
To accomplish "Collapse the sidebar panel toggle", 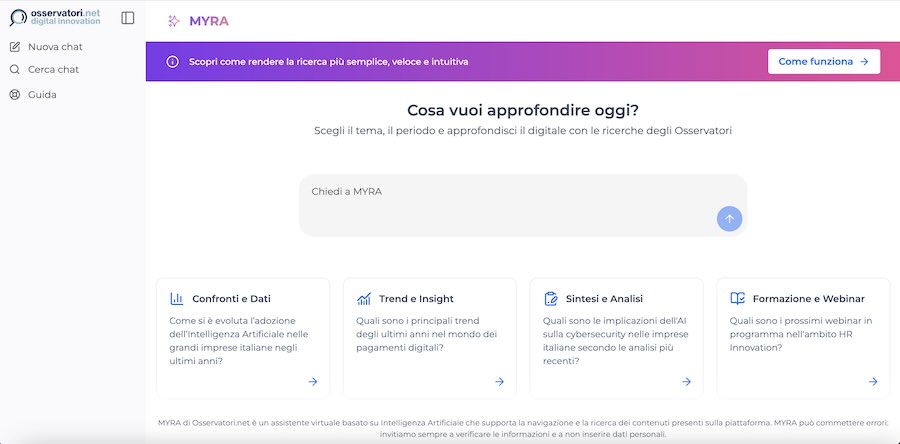I will pos(127,18).
